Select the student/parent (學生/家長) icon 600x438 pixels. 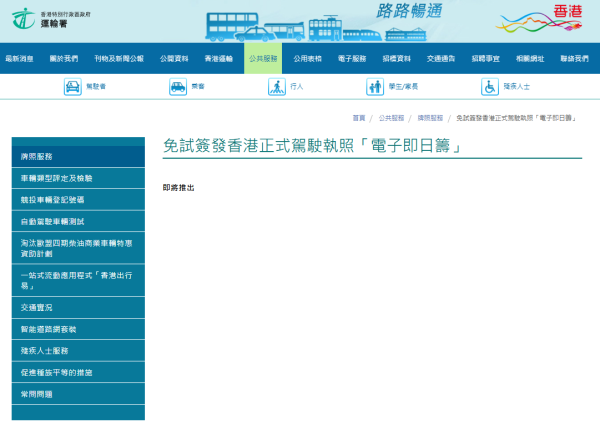click(x=375, y=87)
